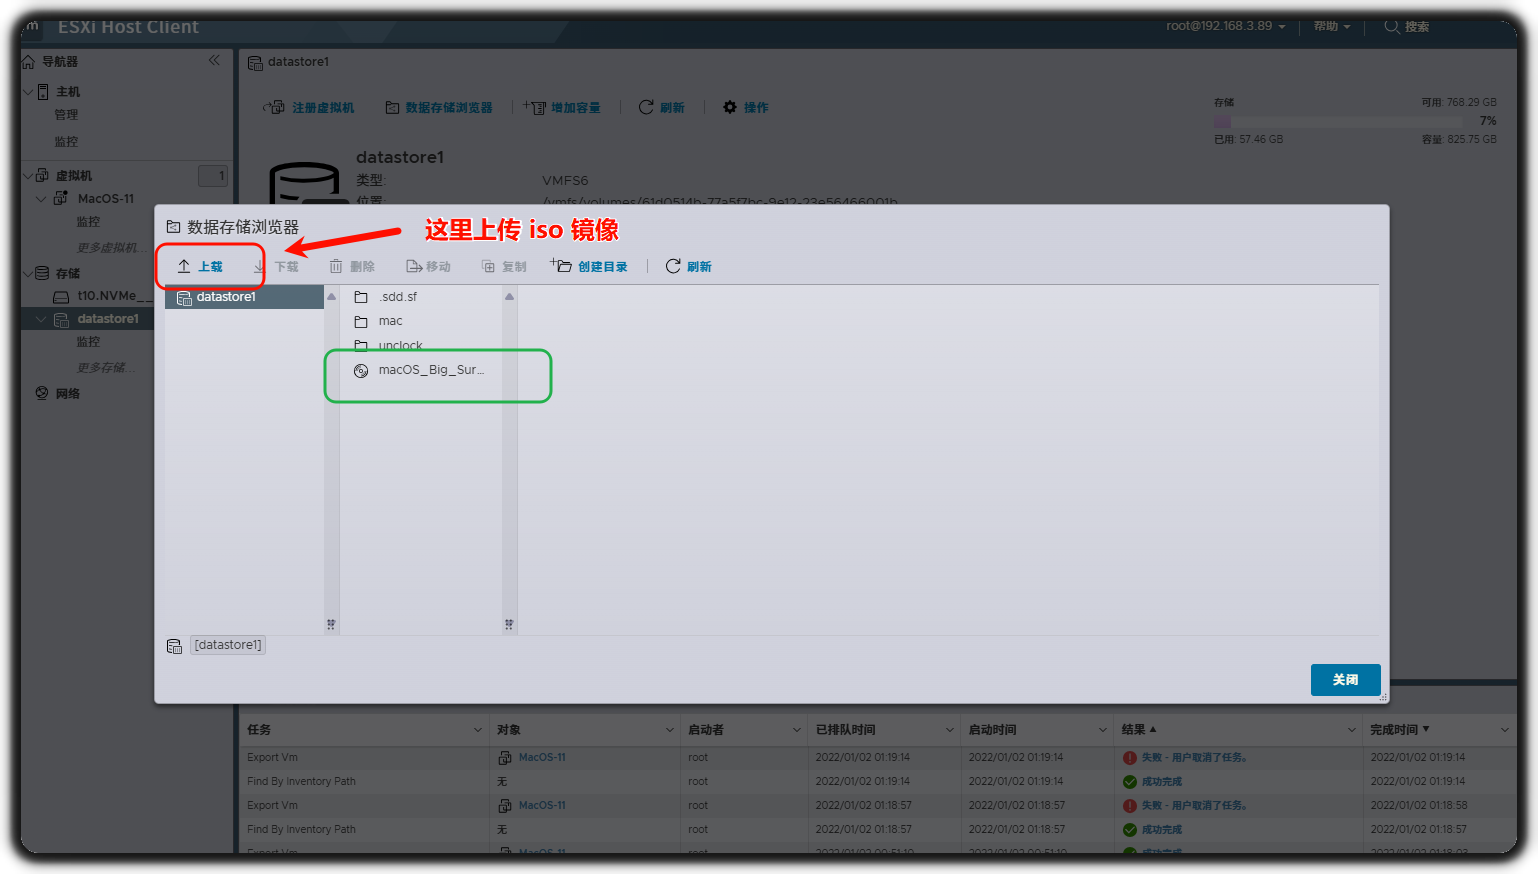Collapse the navigator panel with the chevrons
This screenshot has height=874, width=1538.
(x=214, y=61)
